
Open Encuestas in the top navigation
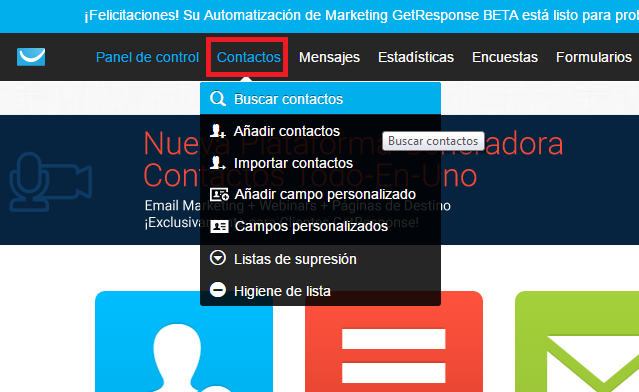[505, 57]
